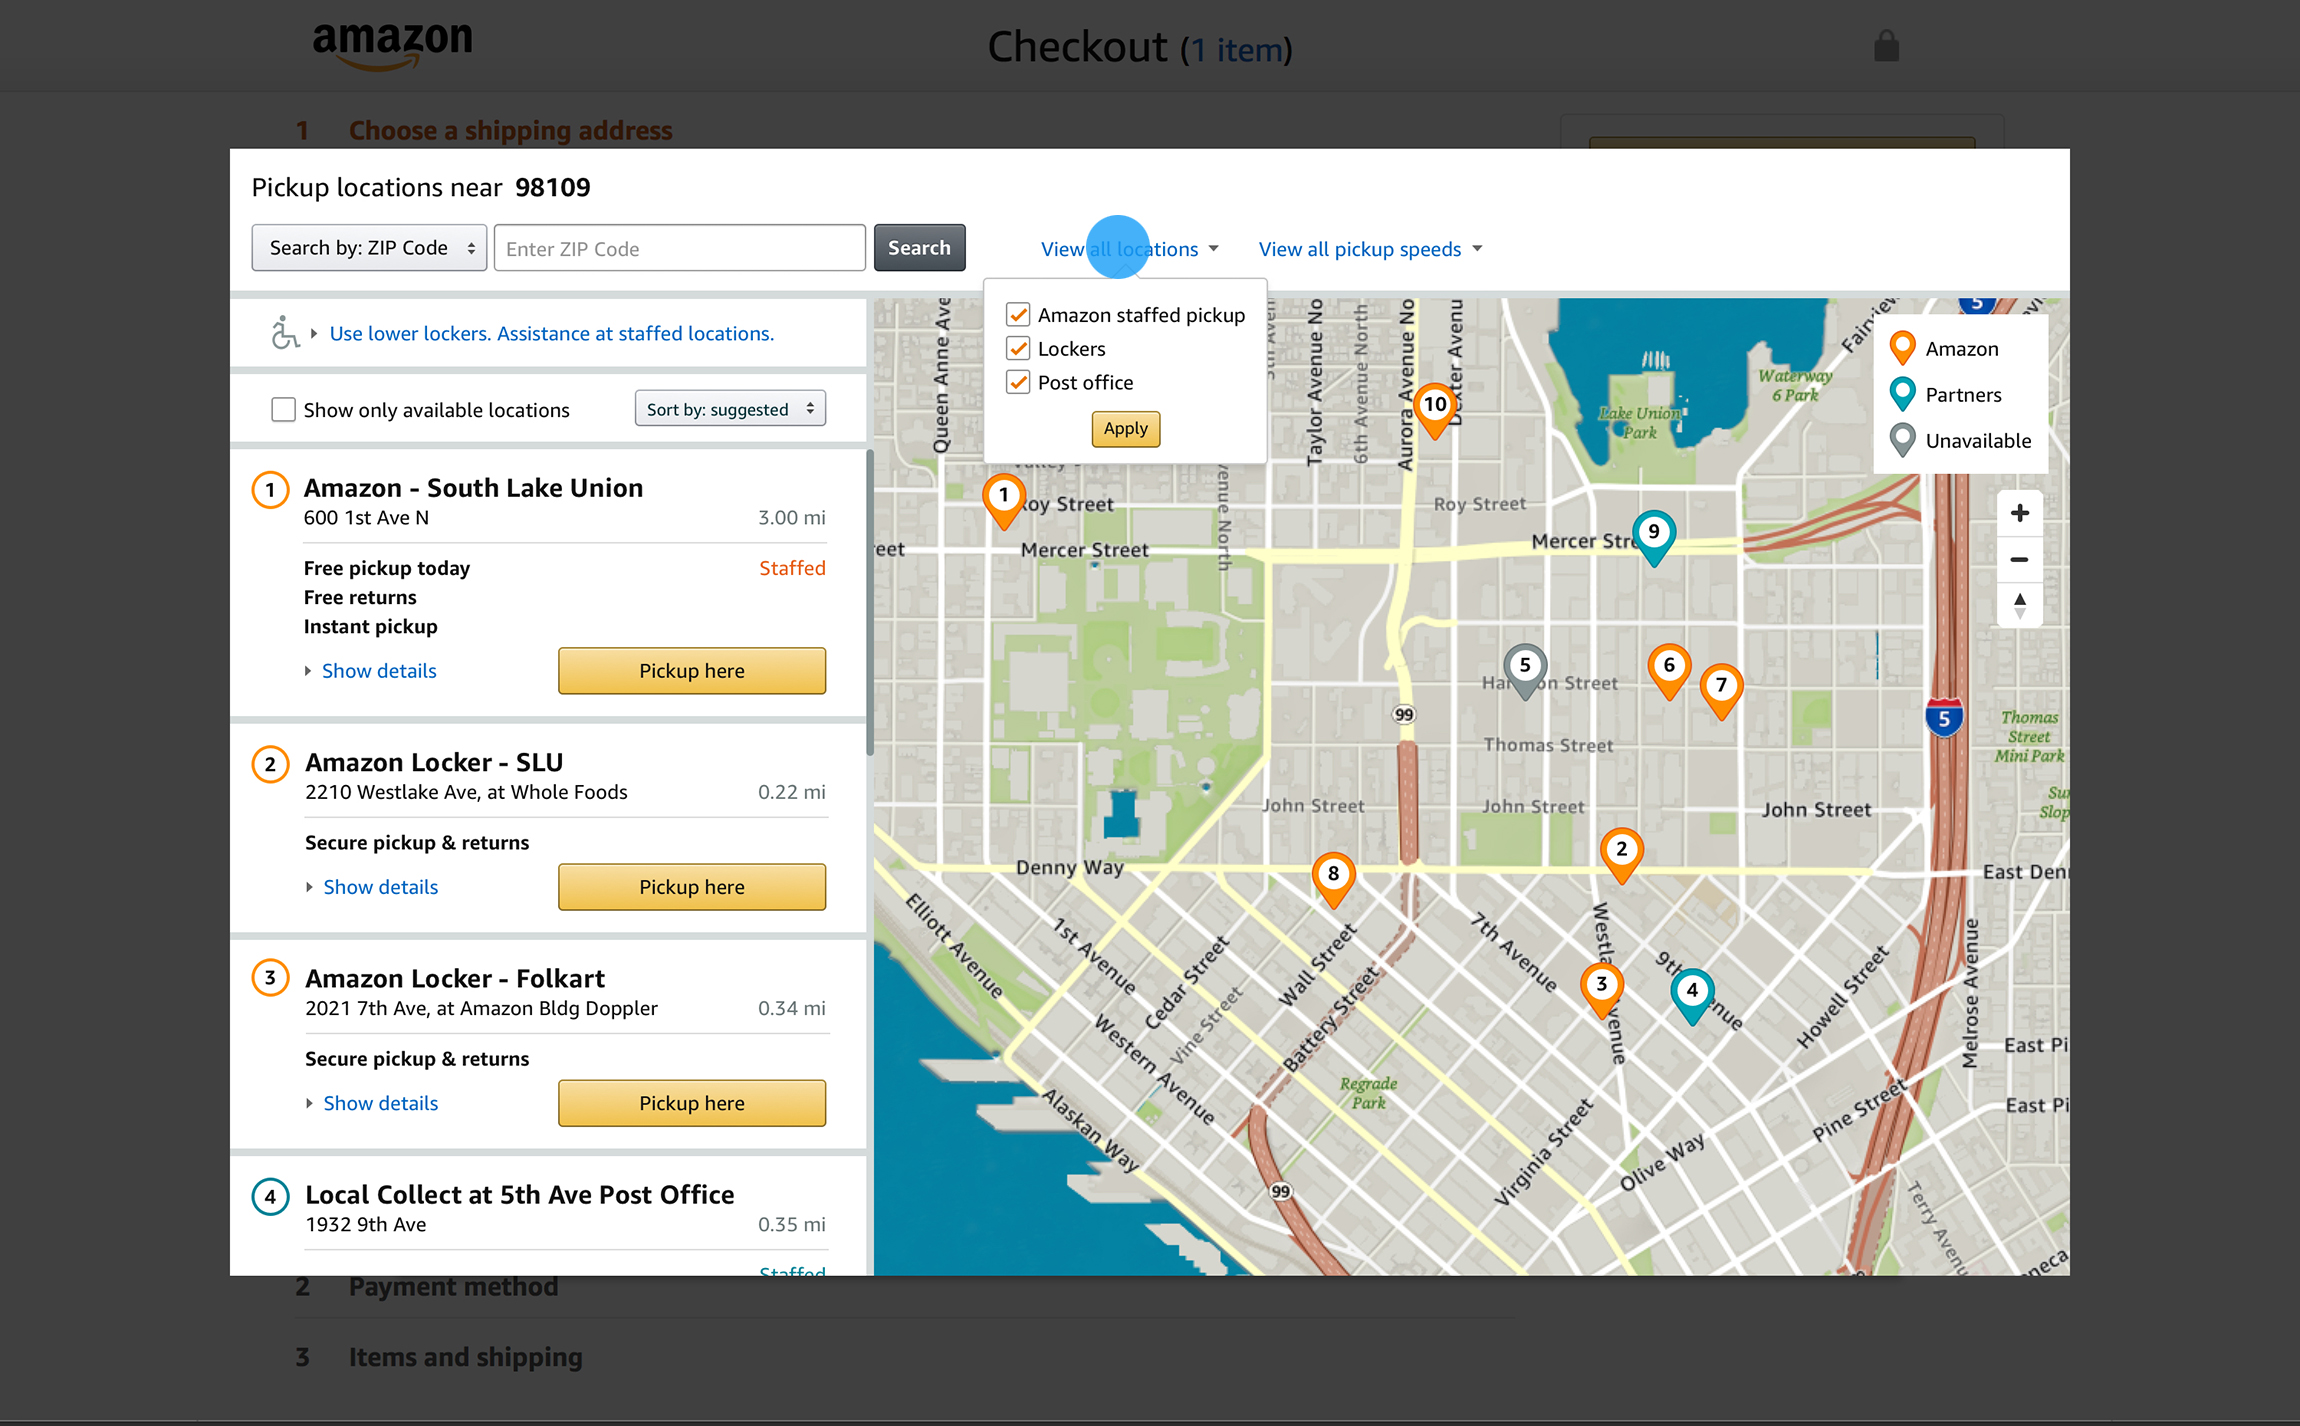Uncheck Amazon staffed pickup filter
2300x1426 pixels.
pos(1018,315)
